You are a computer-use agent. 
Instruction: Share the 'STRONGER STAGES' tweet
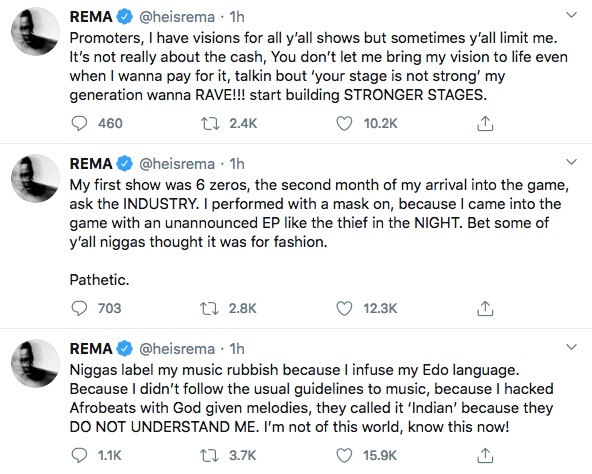(x=485, y=124)
